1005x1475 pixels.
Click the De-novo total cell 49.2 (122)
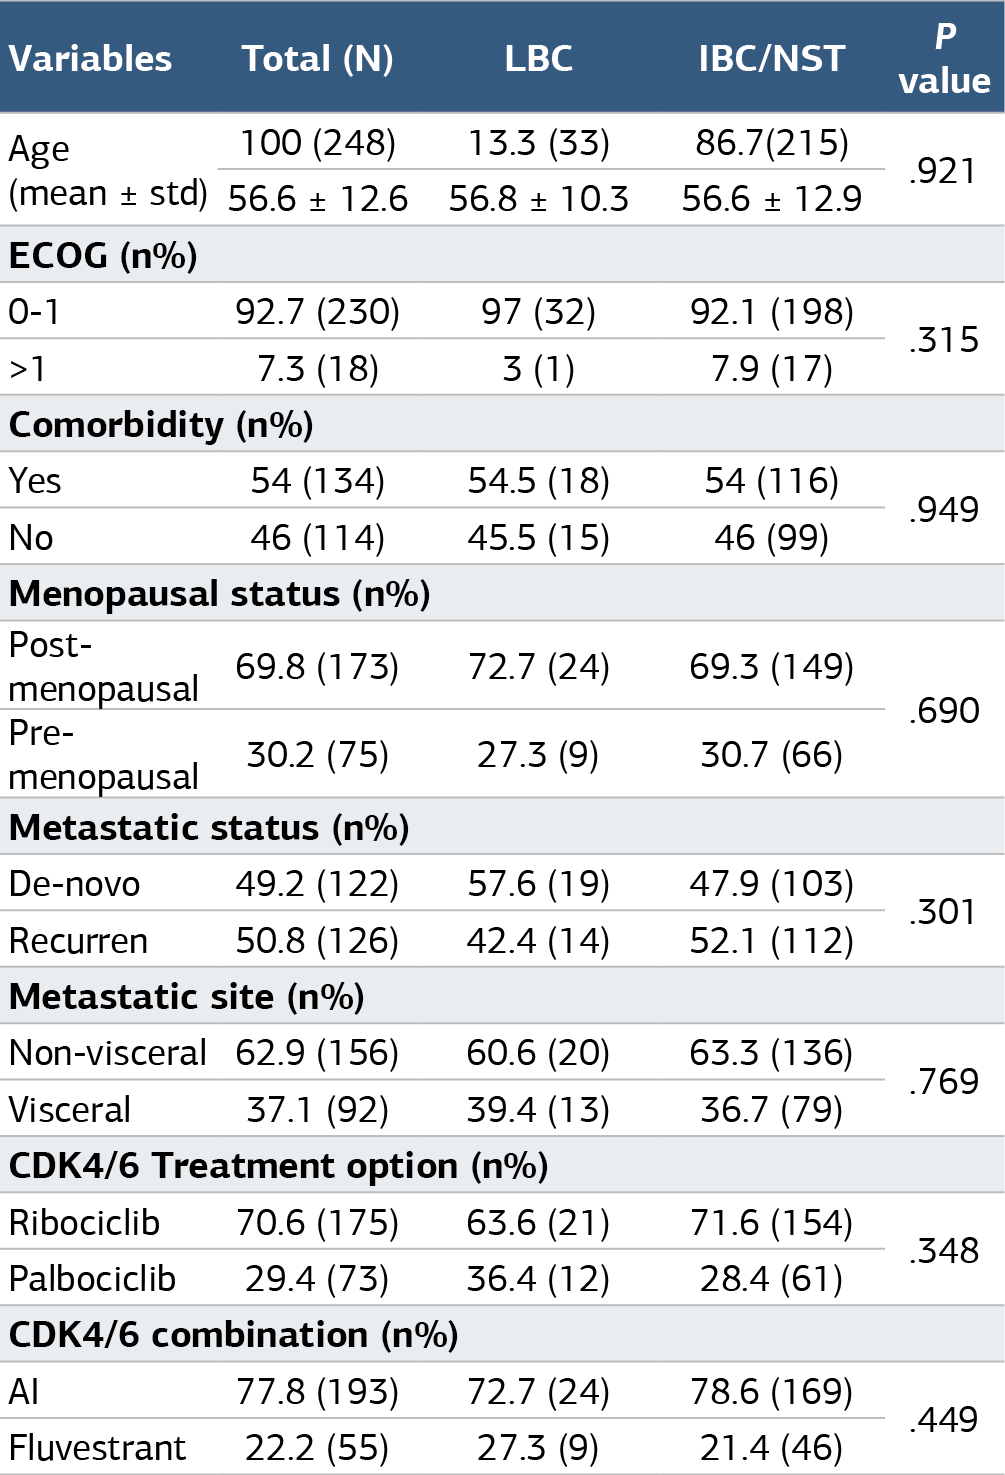tap(317, 883)
